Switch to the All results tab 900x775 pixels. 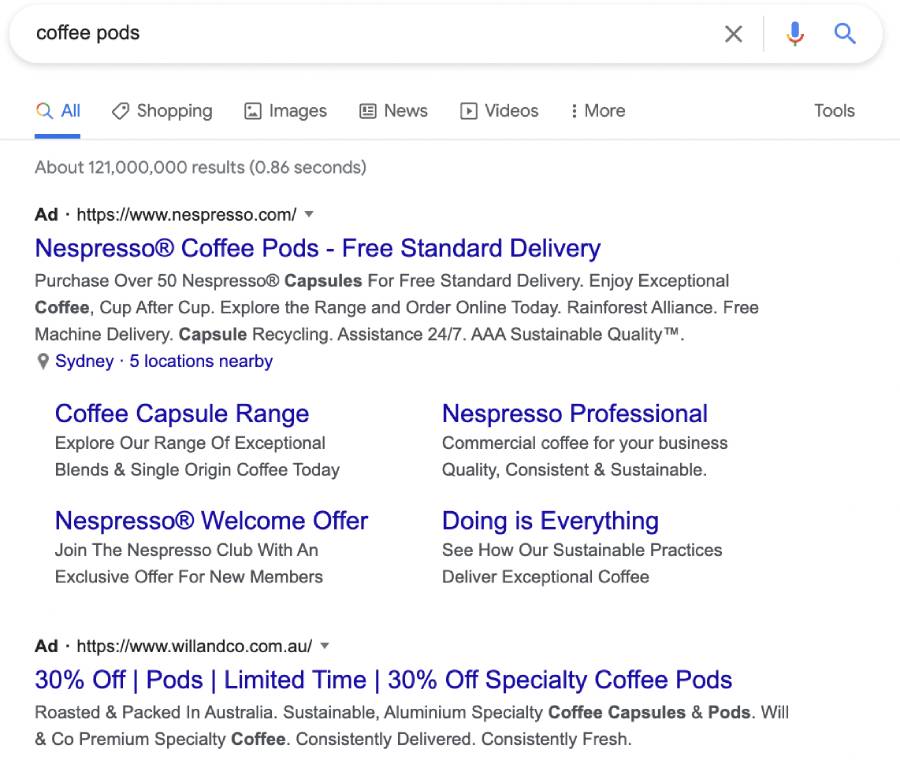click(58, 111)
